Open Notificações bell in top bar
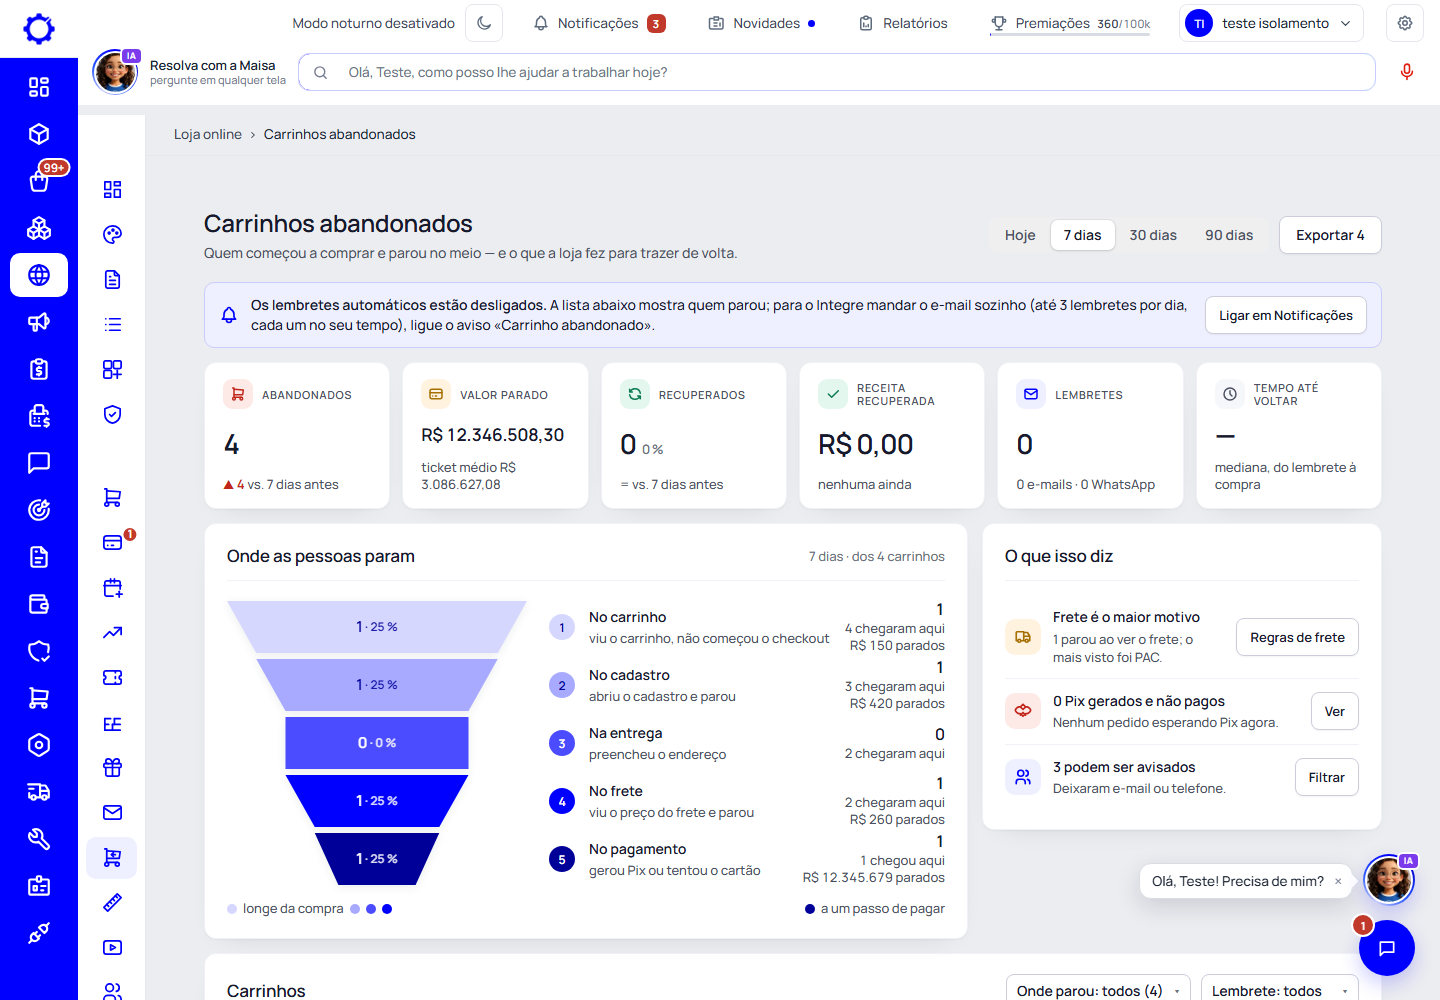The height and width of the screenshot is (1000, 1440). point(599,23)
